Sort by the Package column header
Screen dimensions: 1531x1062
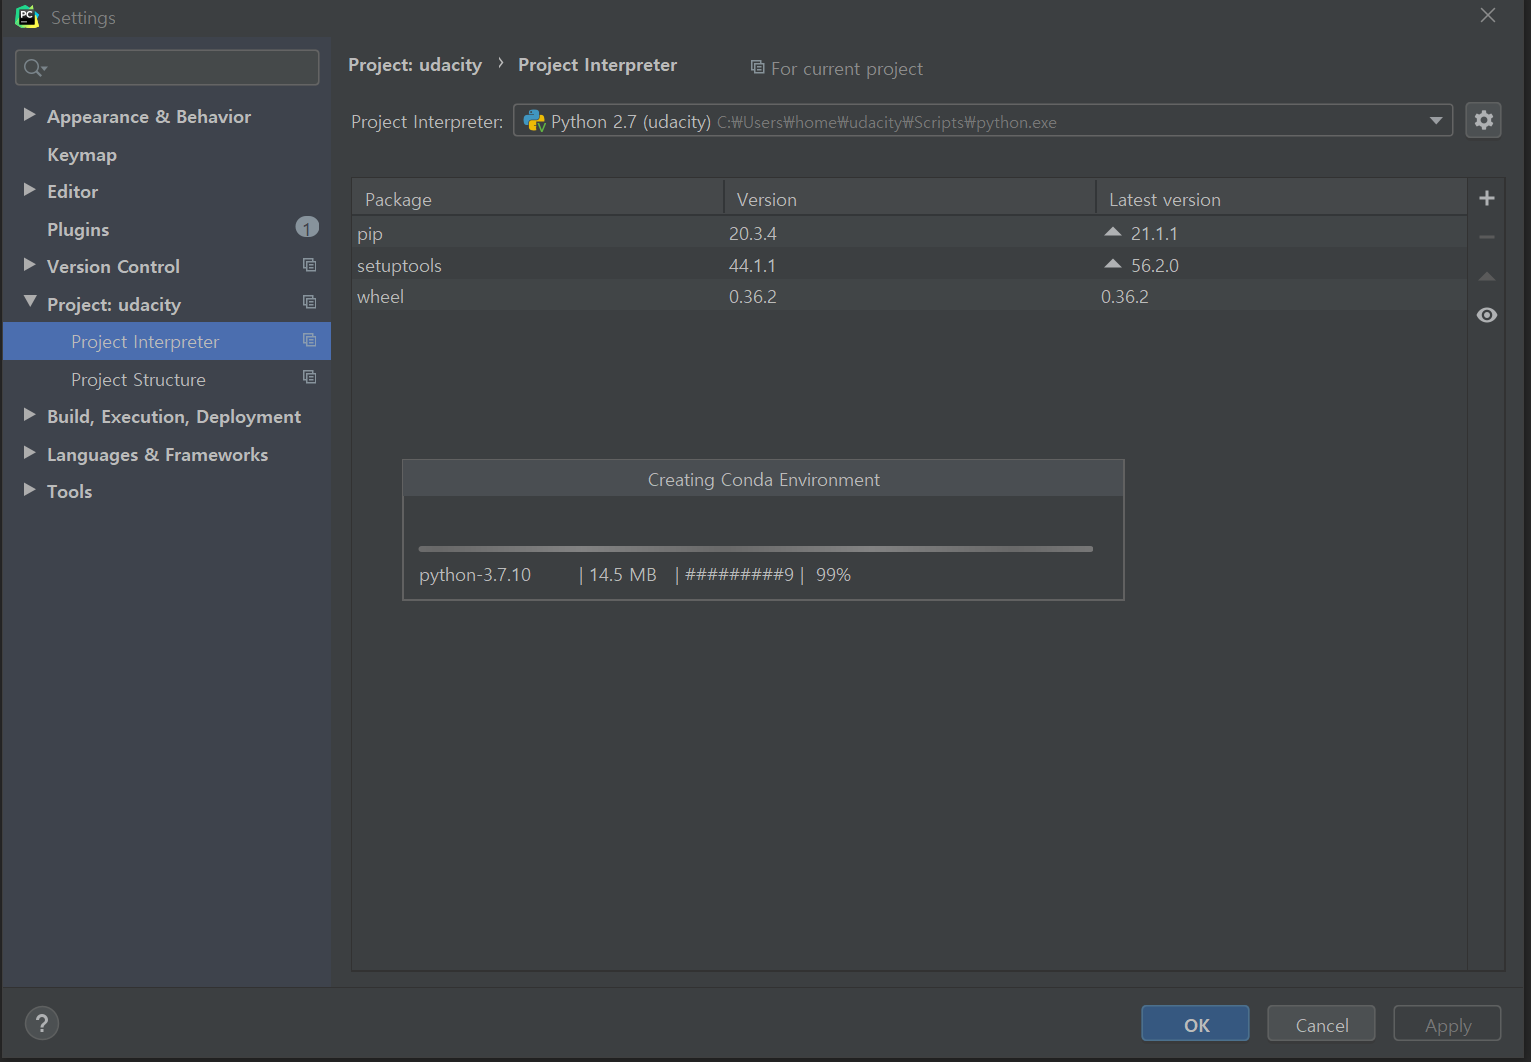pyautogui.click(x=538, y=198)
